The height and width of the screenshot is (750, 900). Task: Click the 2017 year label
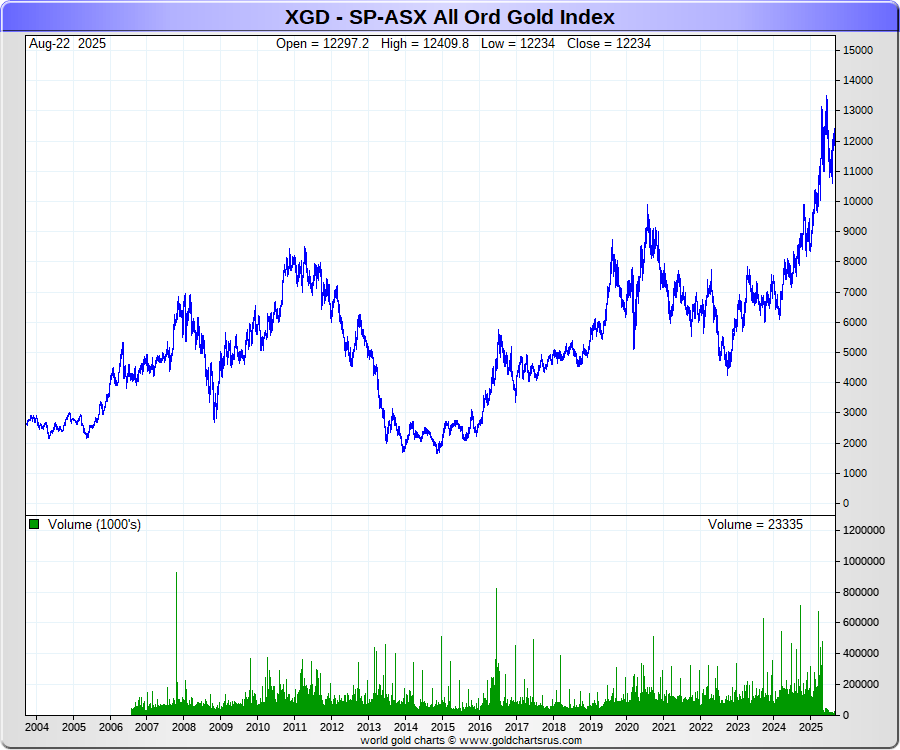(517, 727)
